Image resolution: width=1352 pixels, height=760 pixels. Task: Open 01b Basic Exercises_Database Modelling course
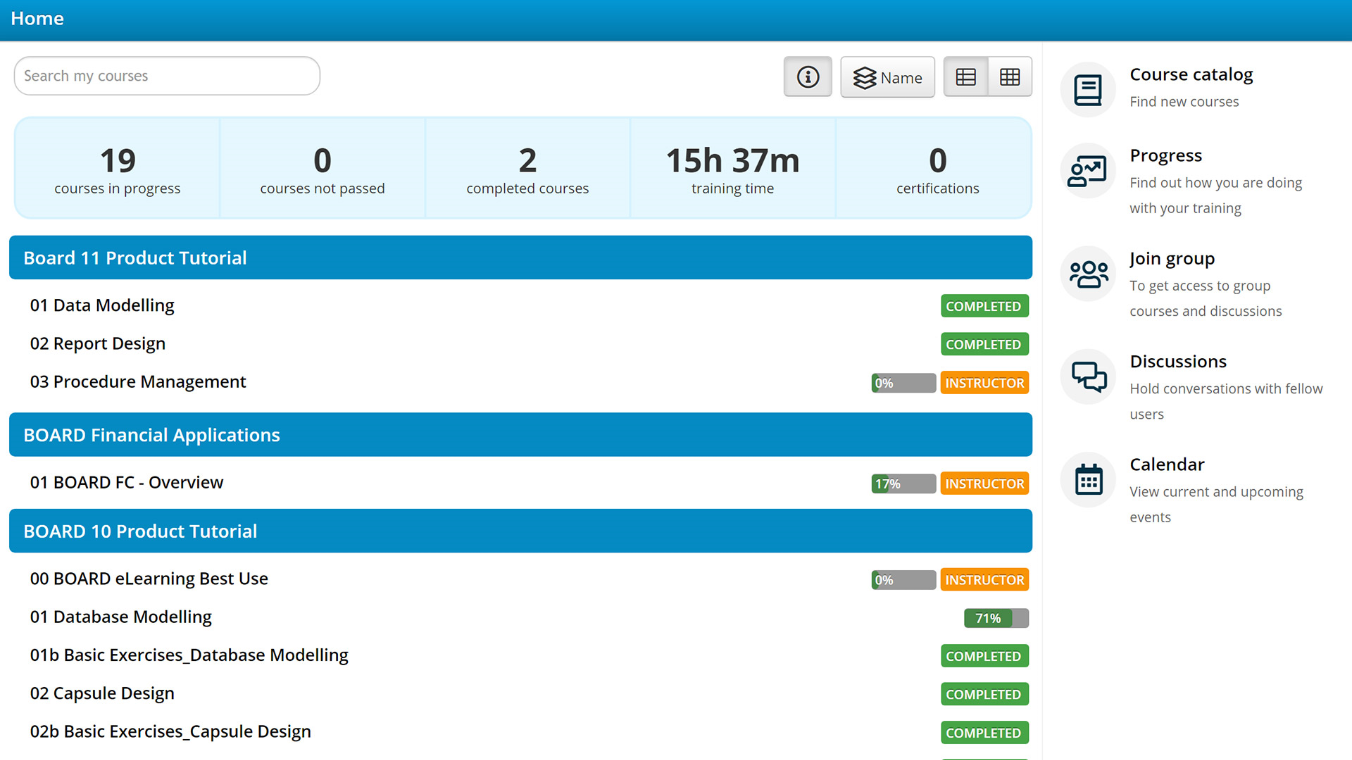189,655
